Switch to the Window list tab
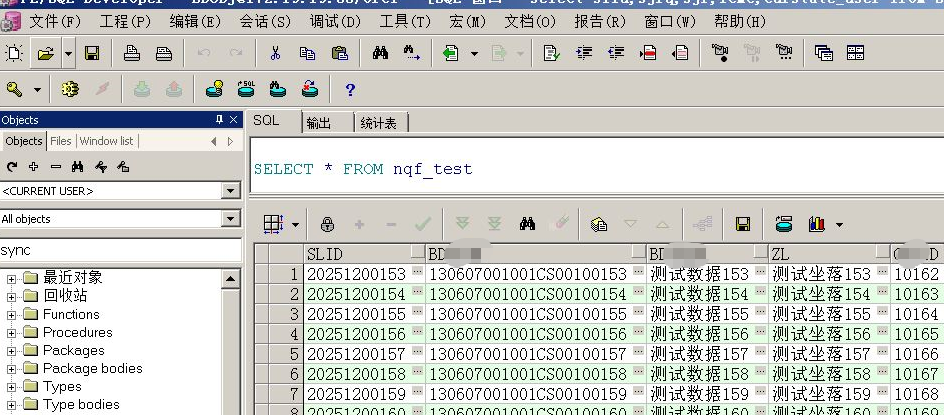944x415 pixels. 106,141
